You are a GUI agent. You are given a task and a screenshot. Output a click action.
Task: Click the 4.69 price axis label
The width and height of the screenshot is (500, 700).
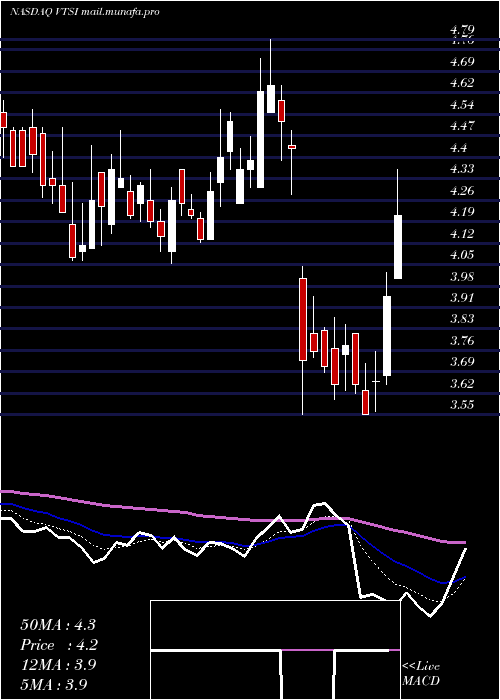(462, 62)
